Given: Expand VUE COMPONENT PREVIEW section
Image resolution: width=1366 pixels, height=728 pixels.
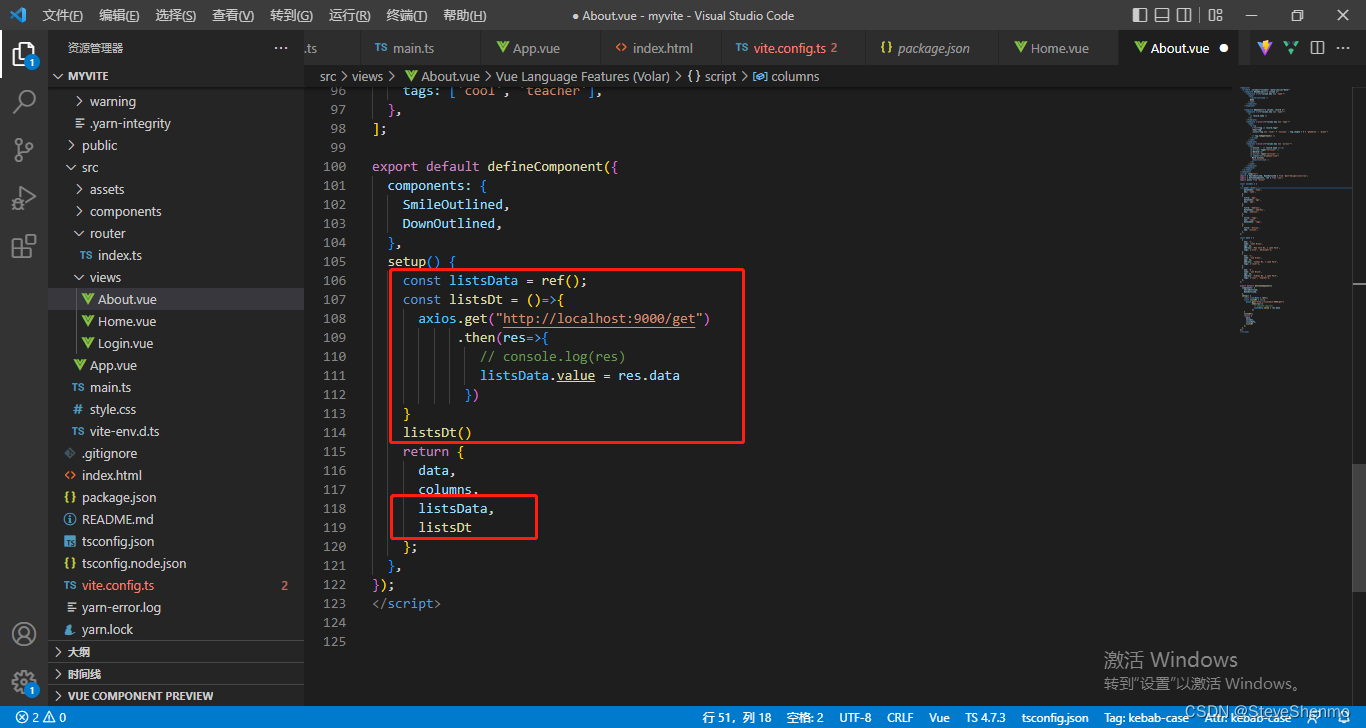Looking at the screenshot, I should point(176,695).
